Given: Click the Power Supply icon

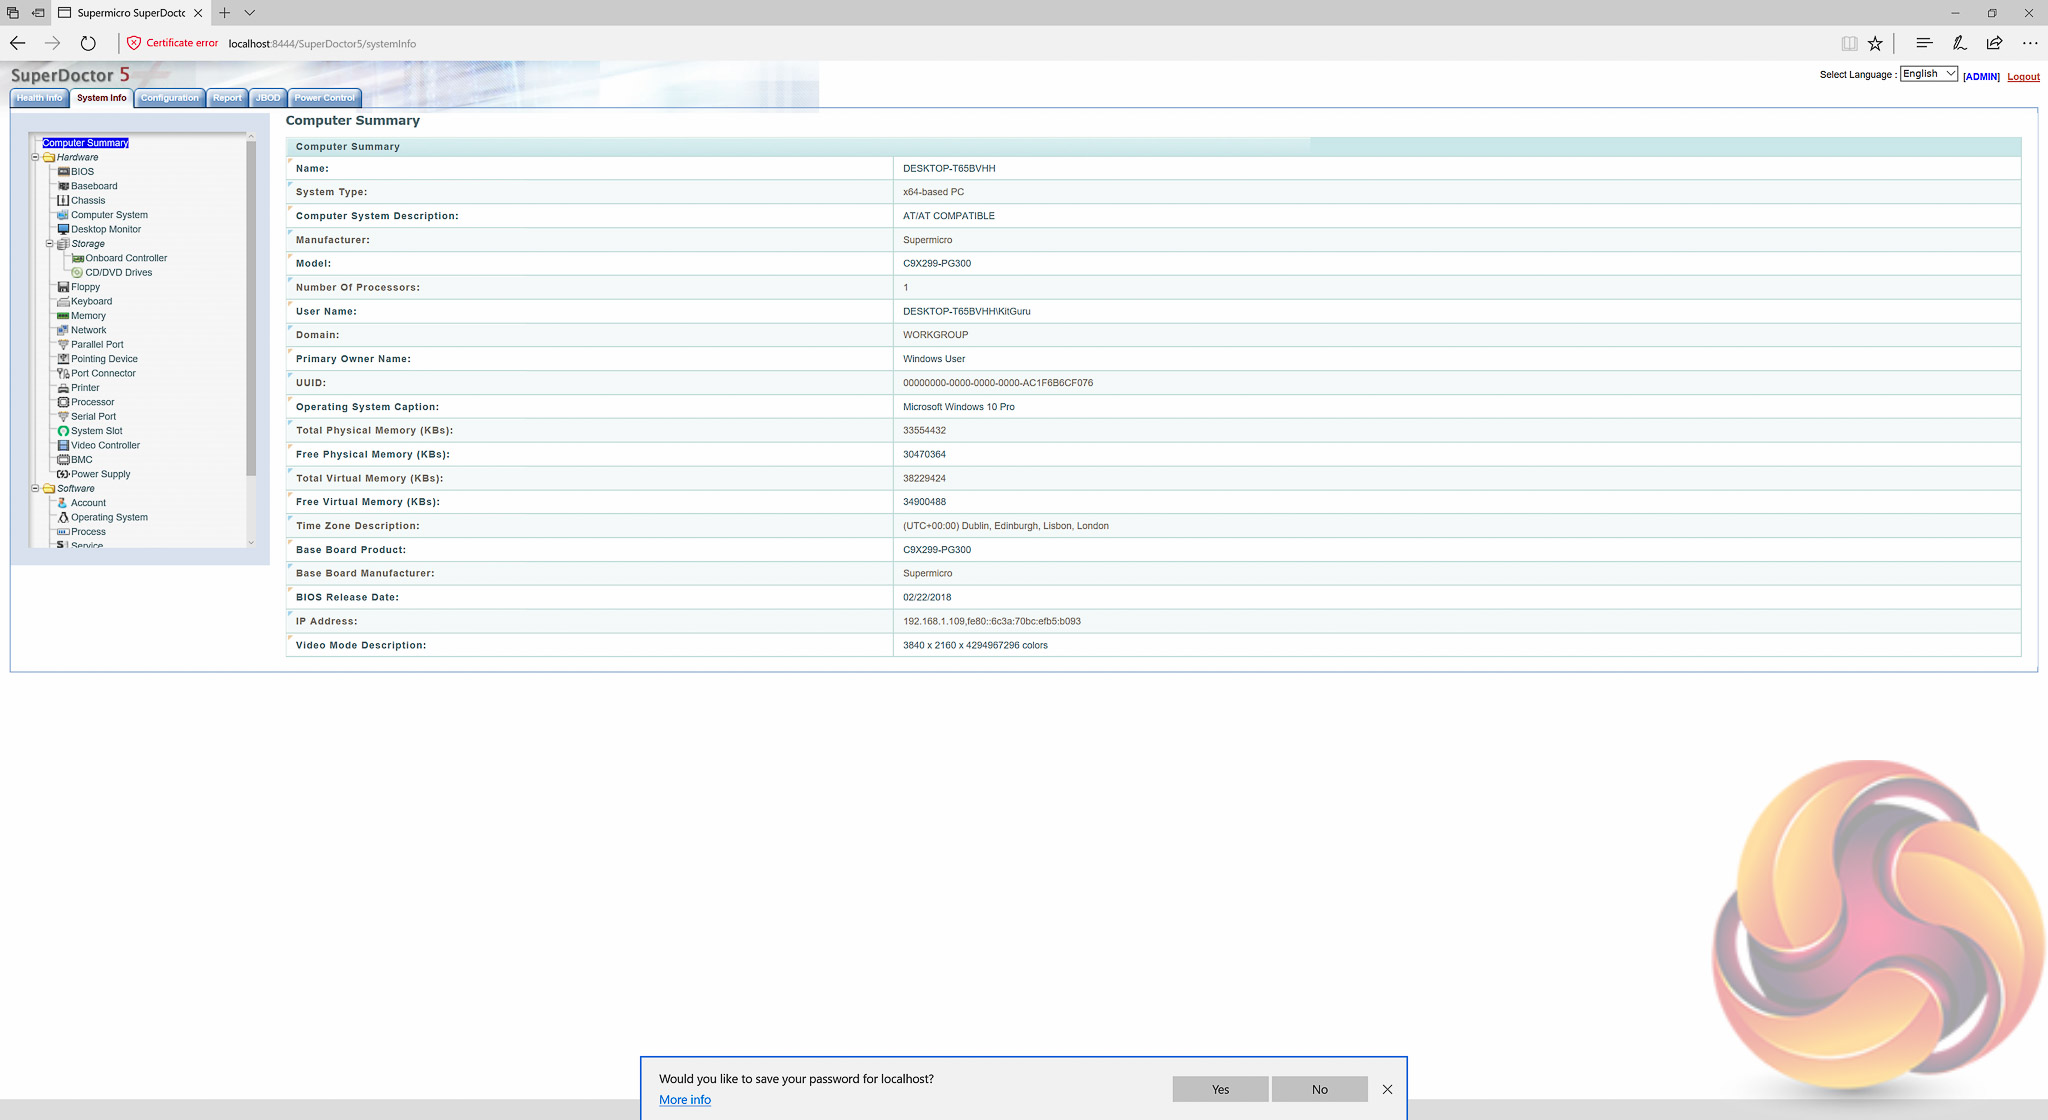Looking at the screenshot, I should click(x=63, y=474).
